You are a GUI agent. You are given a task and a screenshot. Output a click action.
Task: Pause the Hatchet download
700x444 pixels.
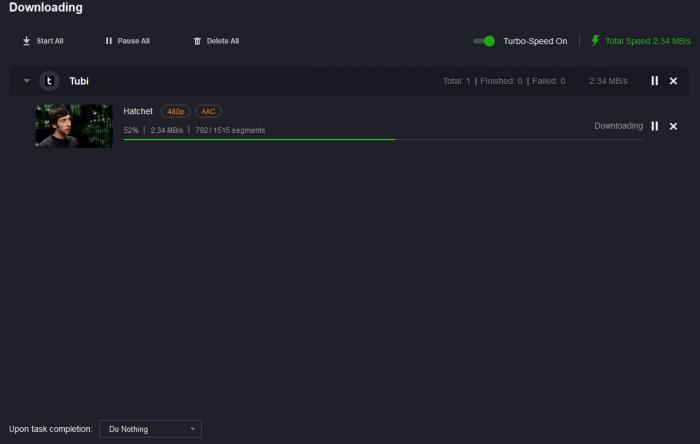[654, 126]
